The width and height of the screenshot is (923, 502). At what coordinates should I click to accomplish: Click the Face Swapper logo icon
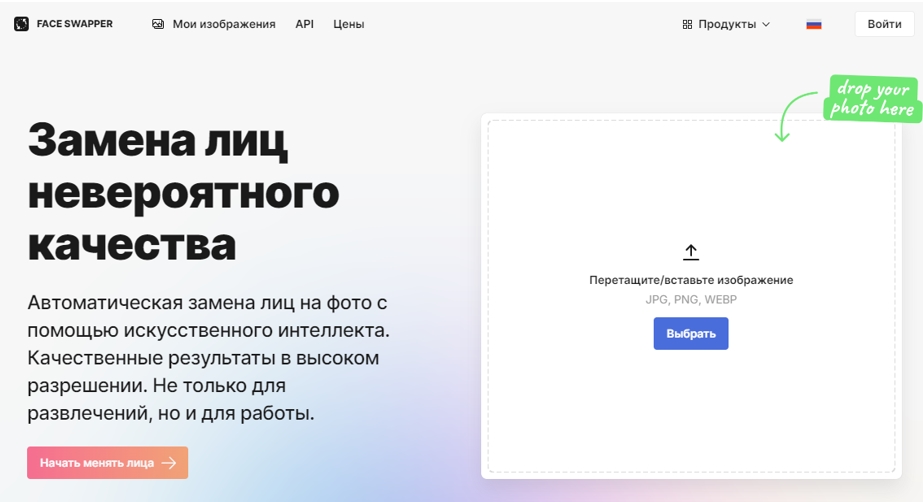coord(21,24)
